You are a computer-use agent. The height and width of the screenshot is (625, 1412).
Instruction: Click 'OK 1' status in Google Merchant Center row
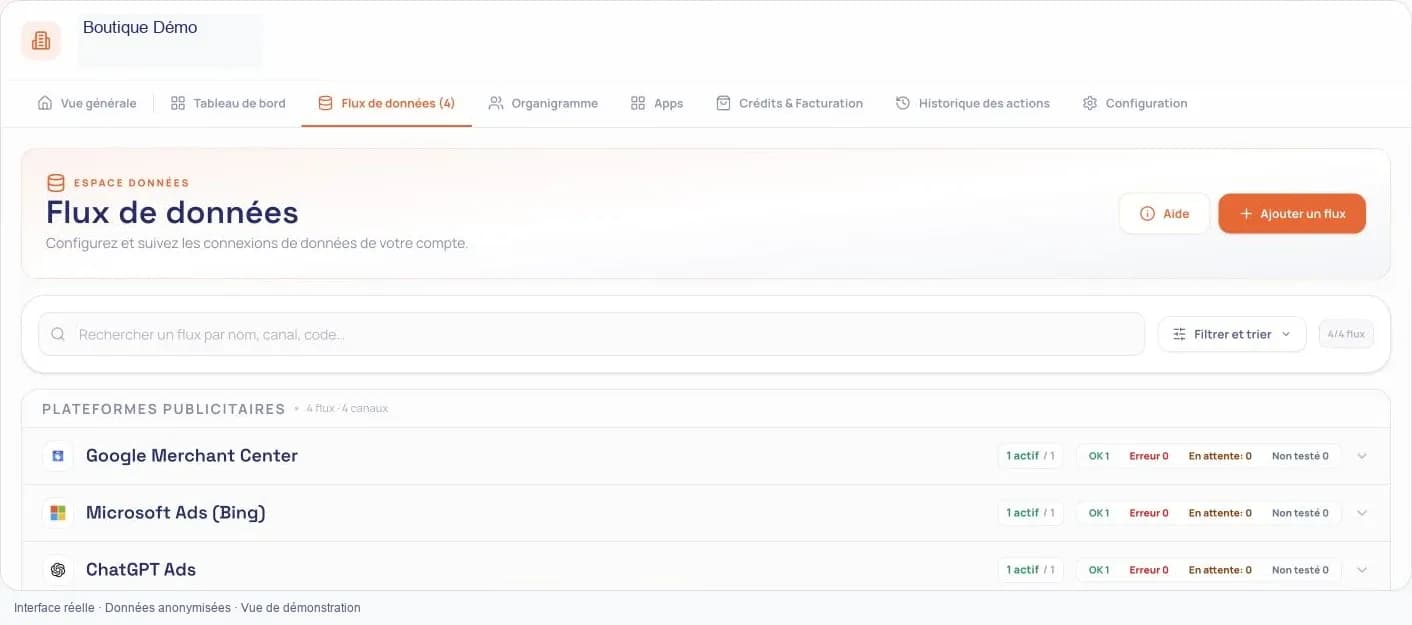click(1099, 456)
